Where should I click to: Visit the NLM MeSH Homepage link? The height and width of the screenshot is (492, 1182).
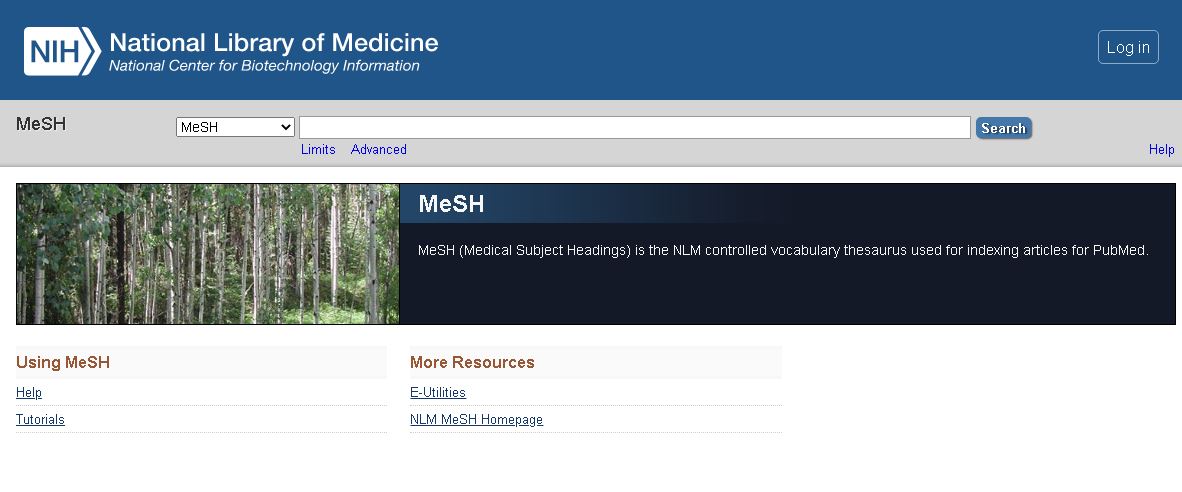[x=476, y=420]
